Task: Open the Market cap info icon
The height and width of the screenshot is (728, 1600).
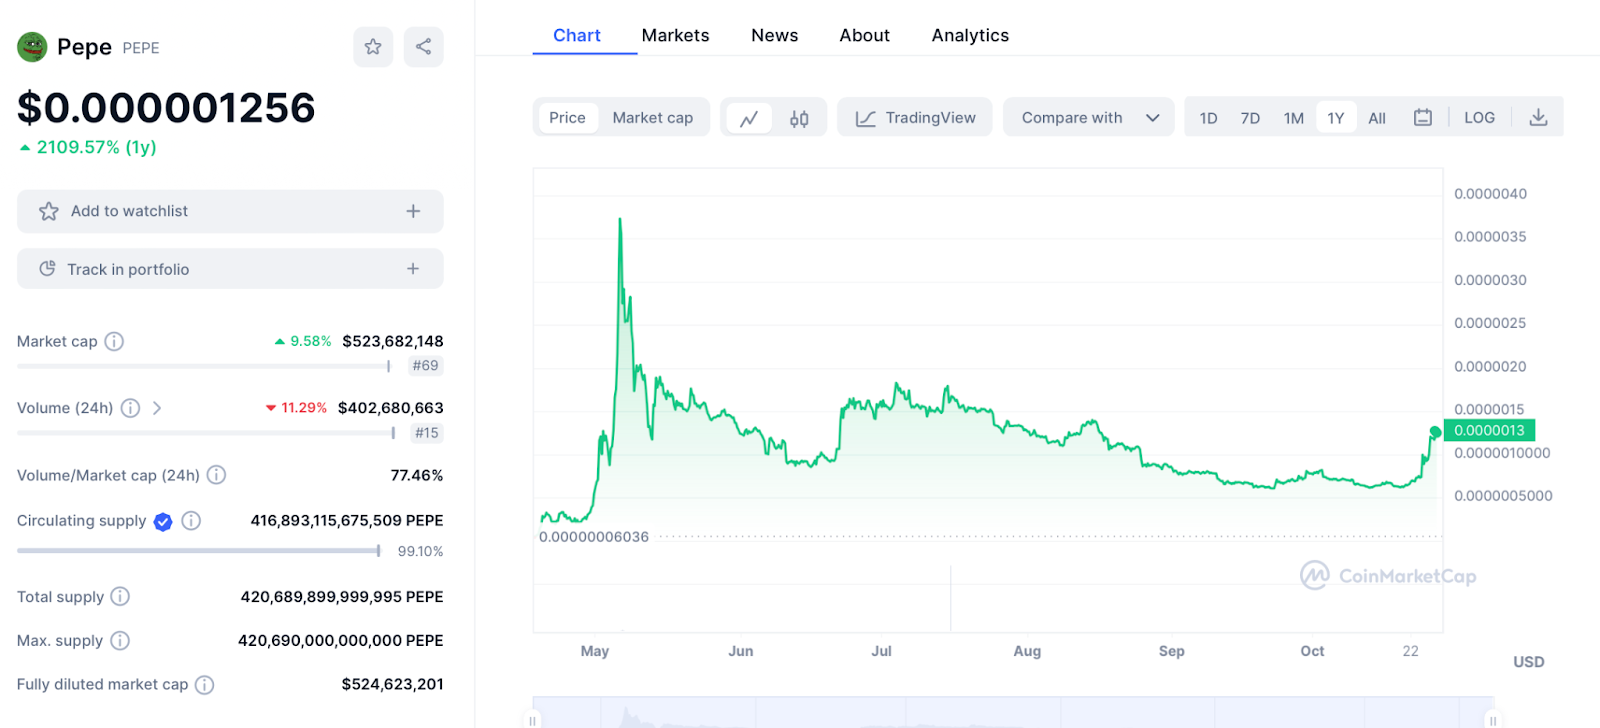Action: [x=114, y=341]
